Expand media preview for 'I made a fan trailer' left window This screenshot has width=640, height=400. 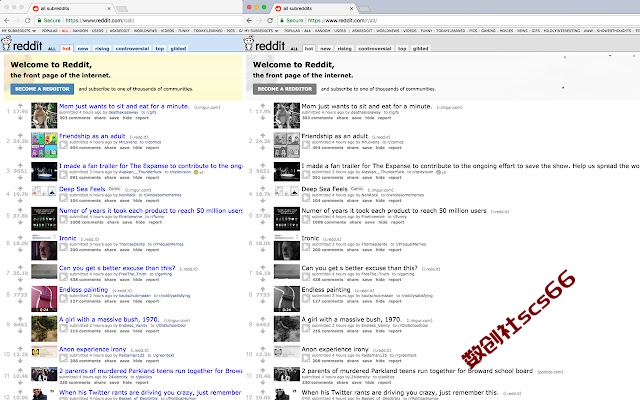tap(63, 175)
